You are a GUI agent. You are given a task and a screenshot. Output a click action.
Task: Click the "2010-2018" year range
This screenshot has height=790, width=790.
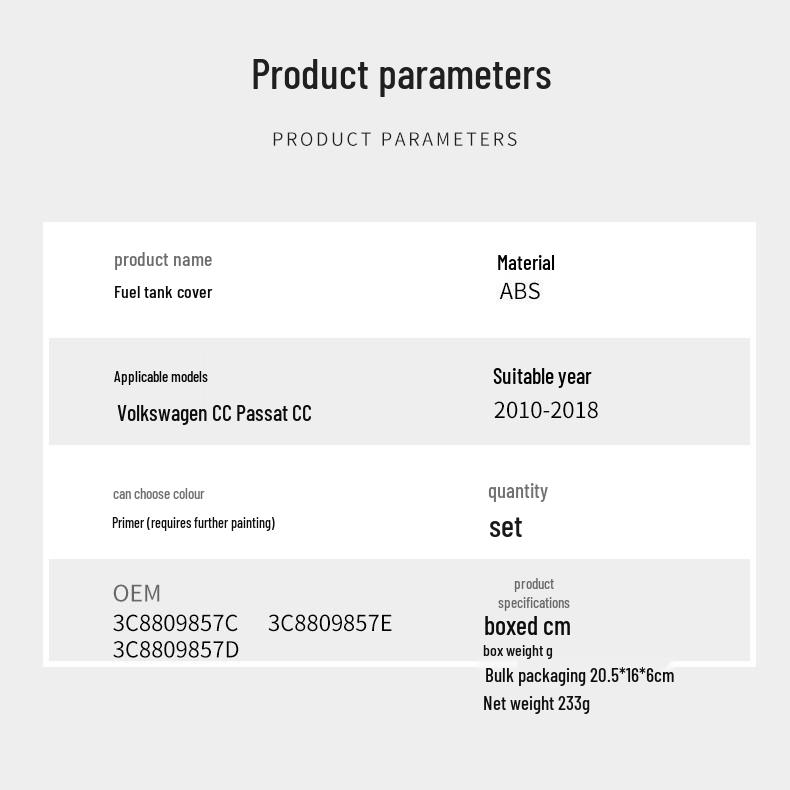click(546, 410)
